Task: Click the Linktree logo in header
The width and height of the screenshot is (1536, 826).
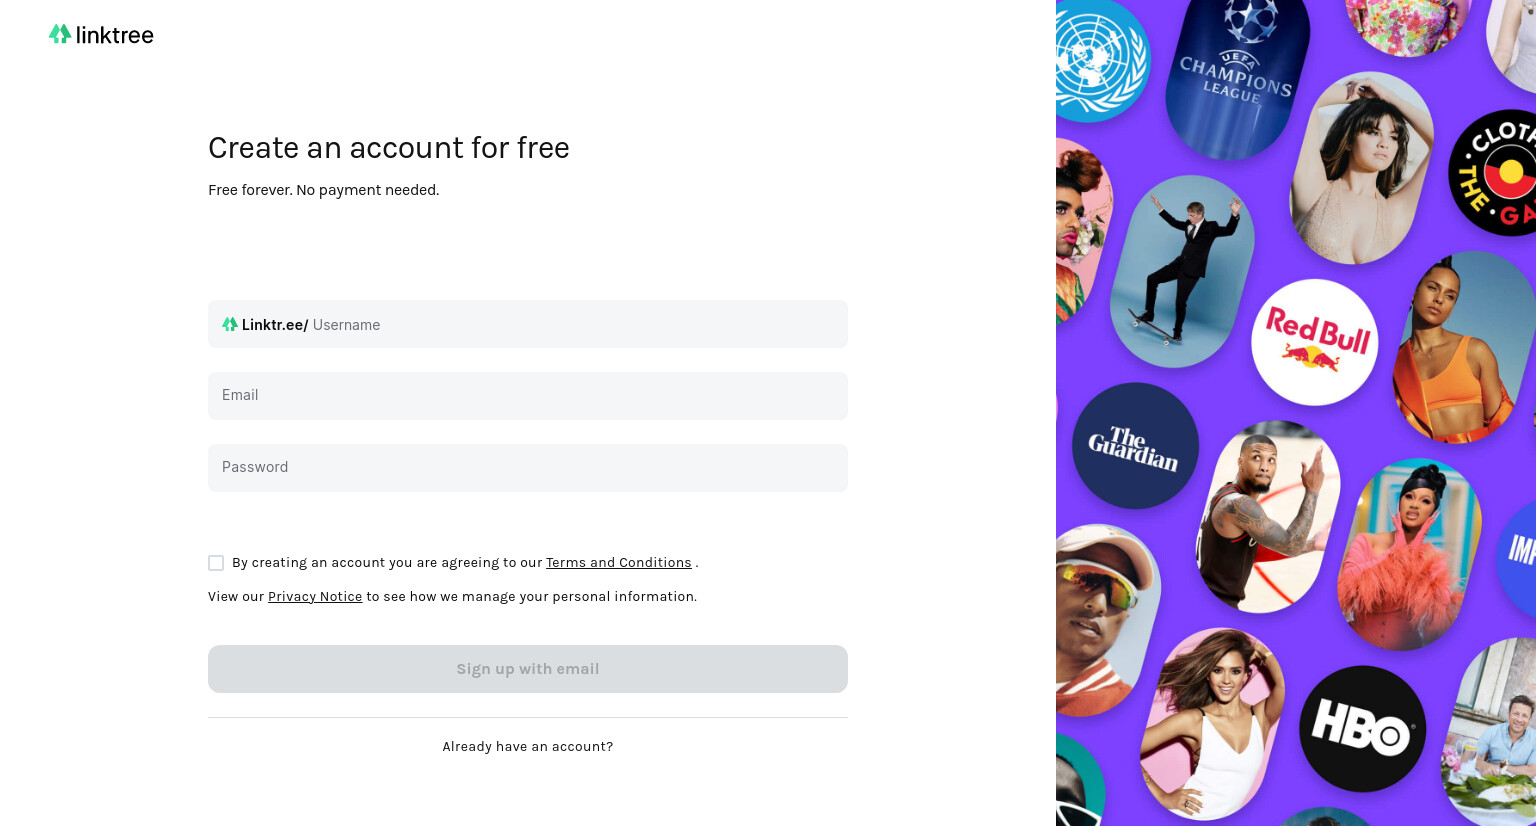Action: point(101,35)
